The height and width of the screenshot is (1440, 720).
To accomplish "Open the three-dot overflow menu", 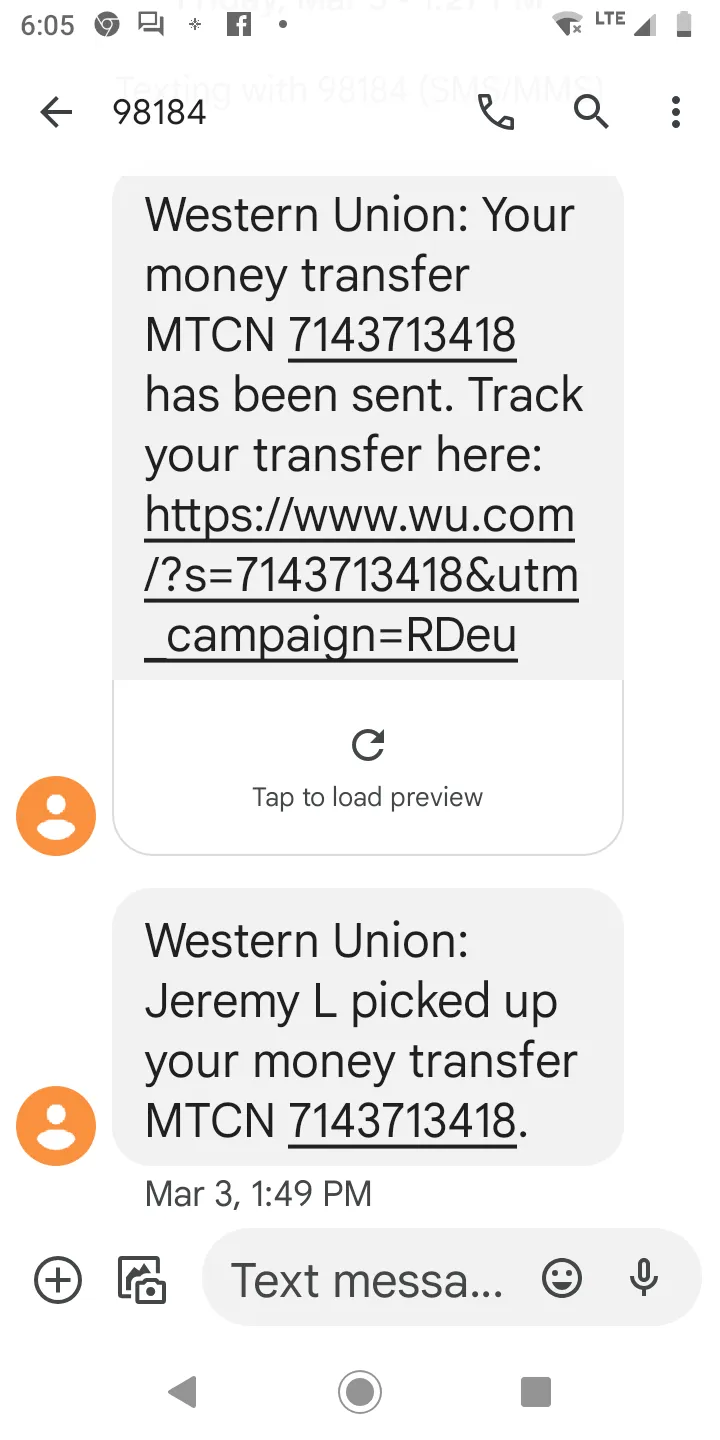I will (676, 112).
